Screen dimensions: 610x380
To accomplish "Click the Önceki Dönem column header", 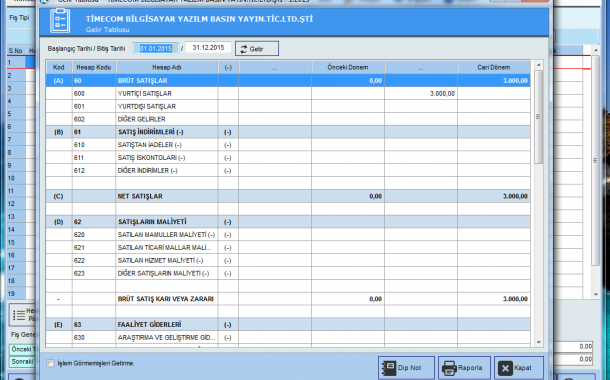I will coord(348,67).
